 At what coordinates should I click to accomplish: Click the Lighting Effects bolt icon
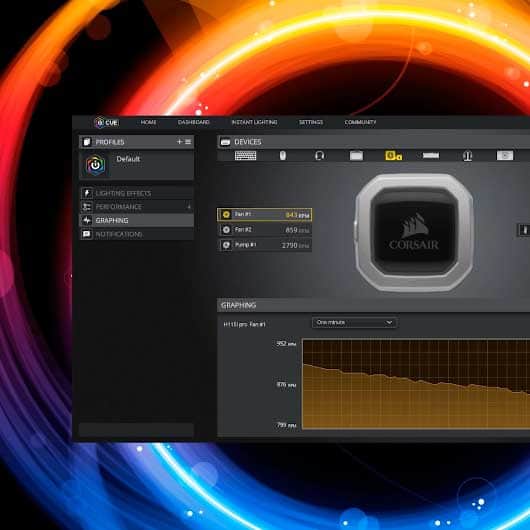pyautogui.click(x=87, y=193)
